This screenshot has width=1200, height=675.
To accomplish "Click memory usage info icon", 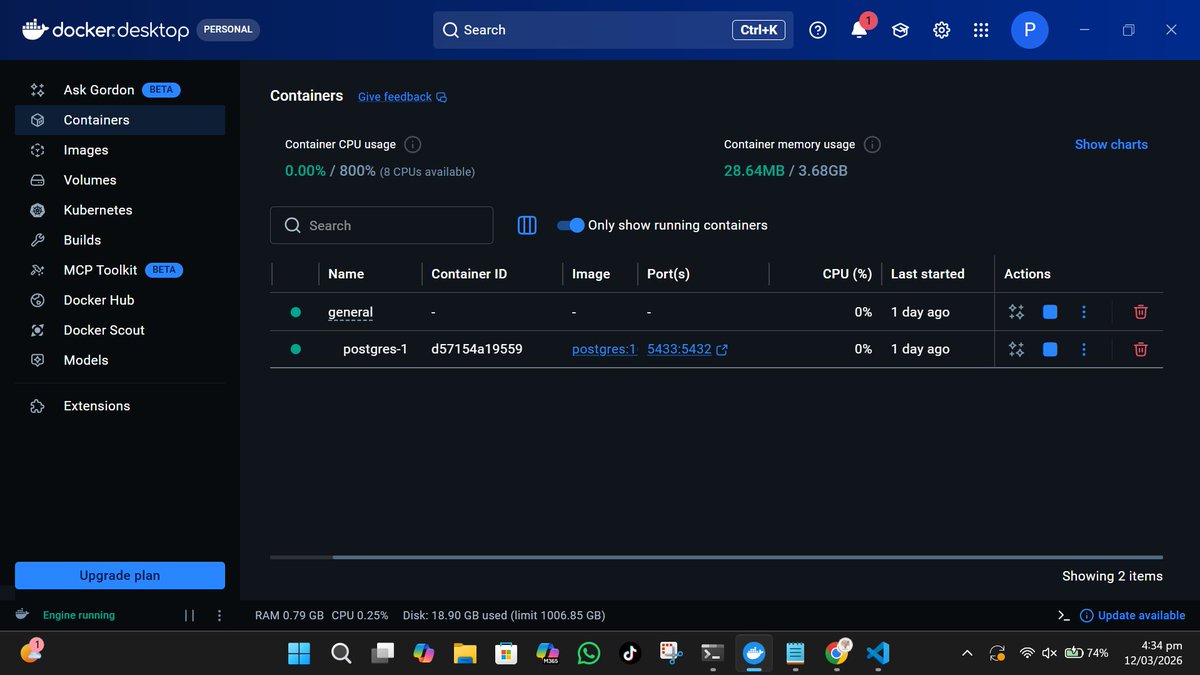I will point(872,145).
